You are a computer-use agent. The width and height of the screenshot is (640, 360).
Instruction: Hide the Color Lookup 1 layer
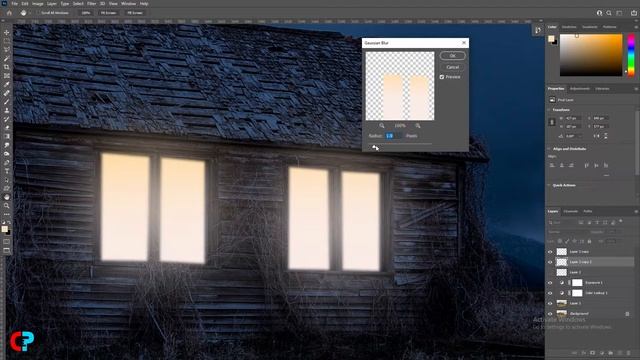tap(550, 293)
